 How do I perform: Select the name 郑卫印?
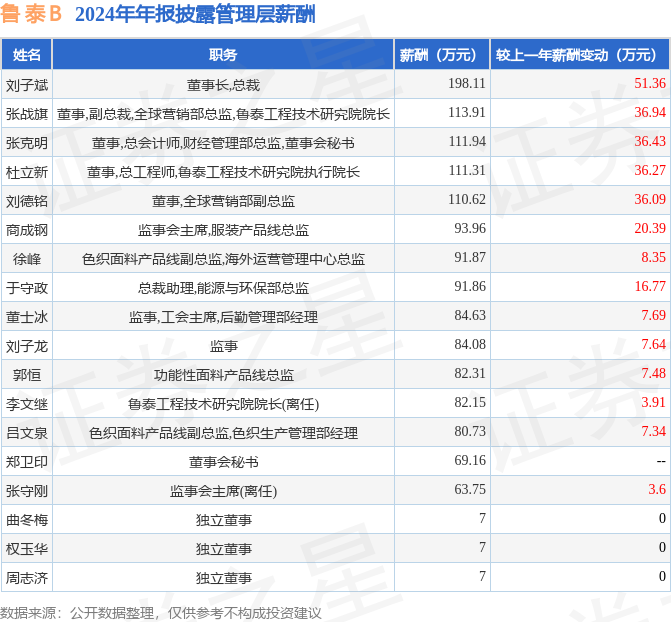(x=27, y=462)
